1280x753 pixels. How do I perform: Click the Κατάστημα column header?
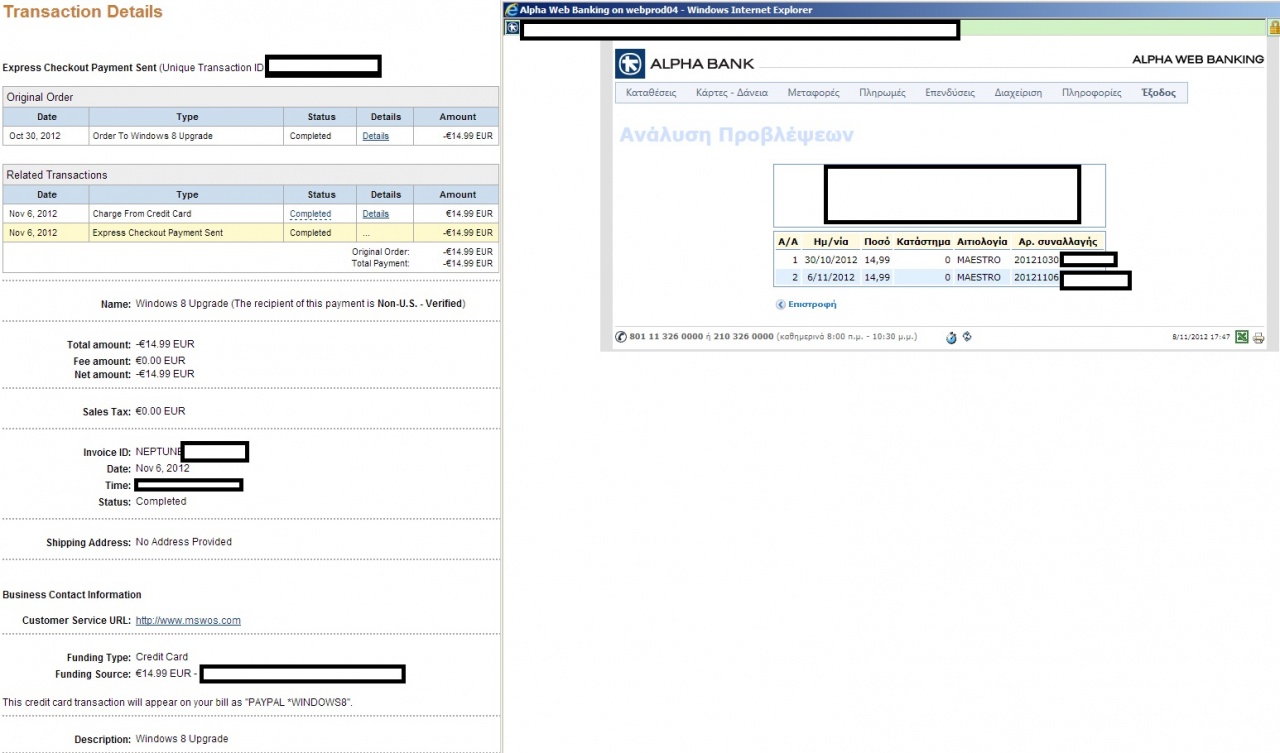tap(923, 241)
